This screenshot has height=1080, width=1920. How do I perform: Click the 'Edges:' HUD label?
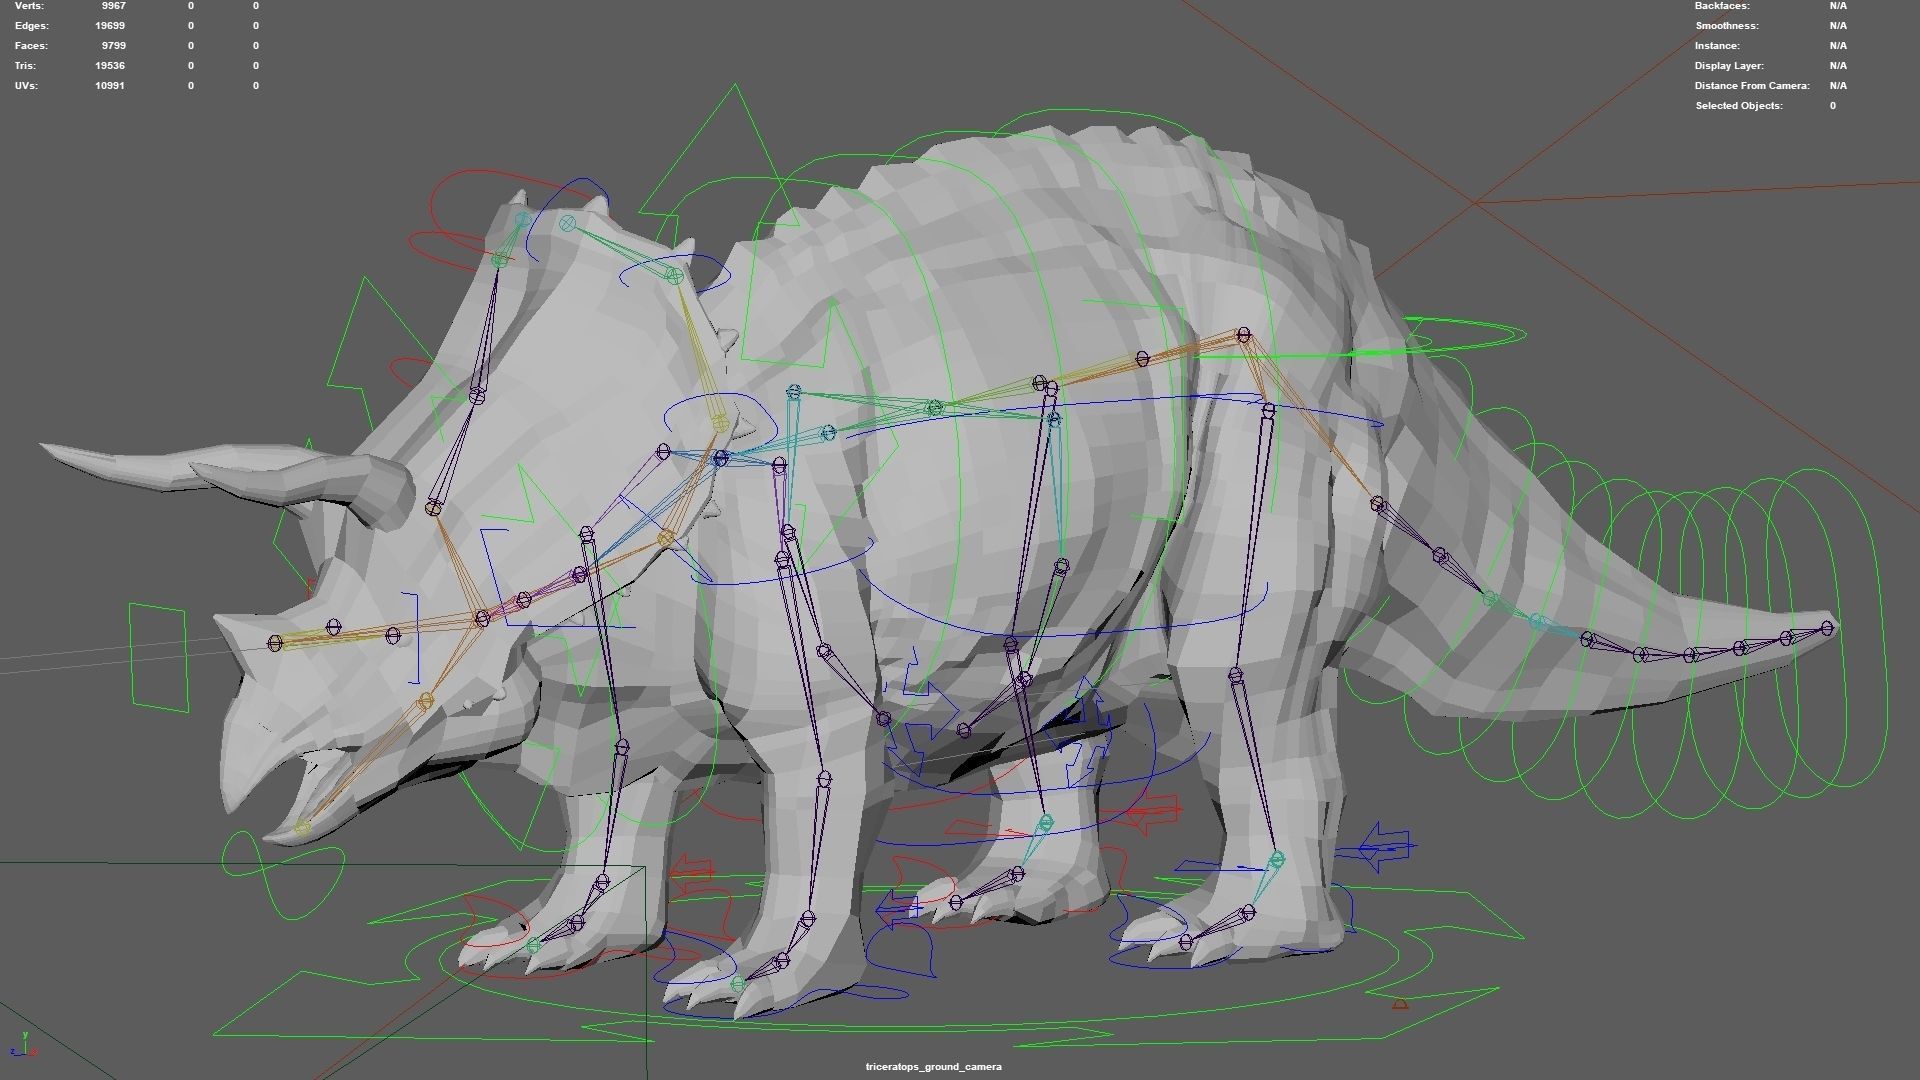(x=31, y=26)
